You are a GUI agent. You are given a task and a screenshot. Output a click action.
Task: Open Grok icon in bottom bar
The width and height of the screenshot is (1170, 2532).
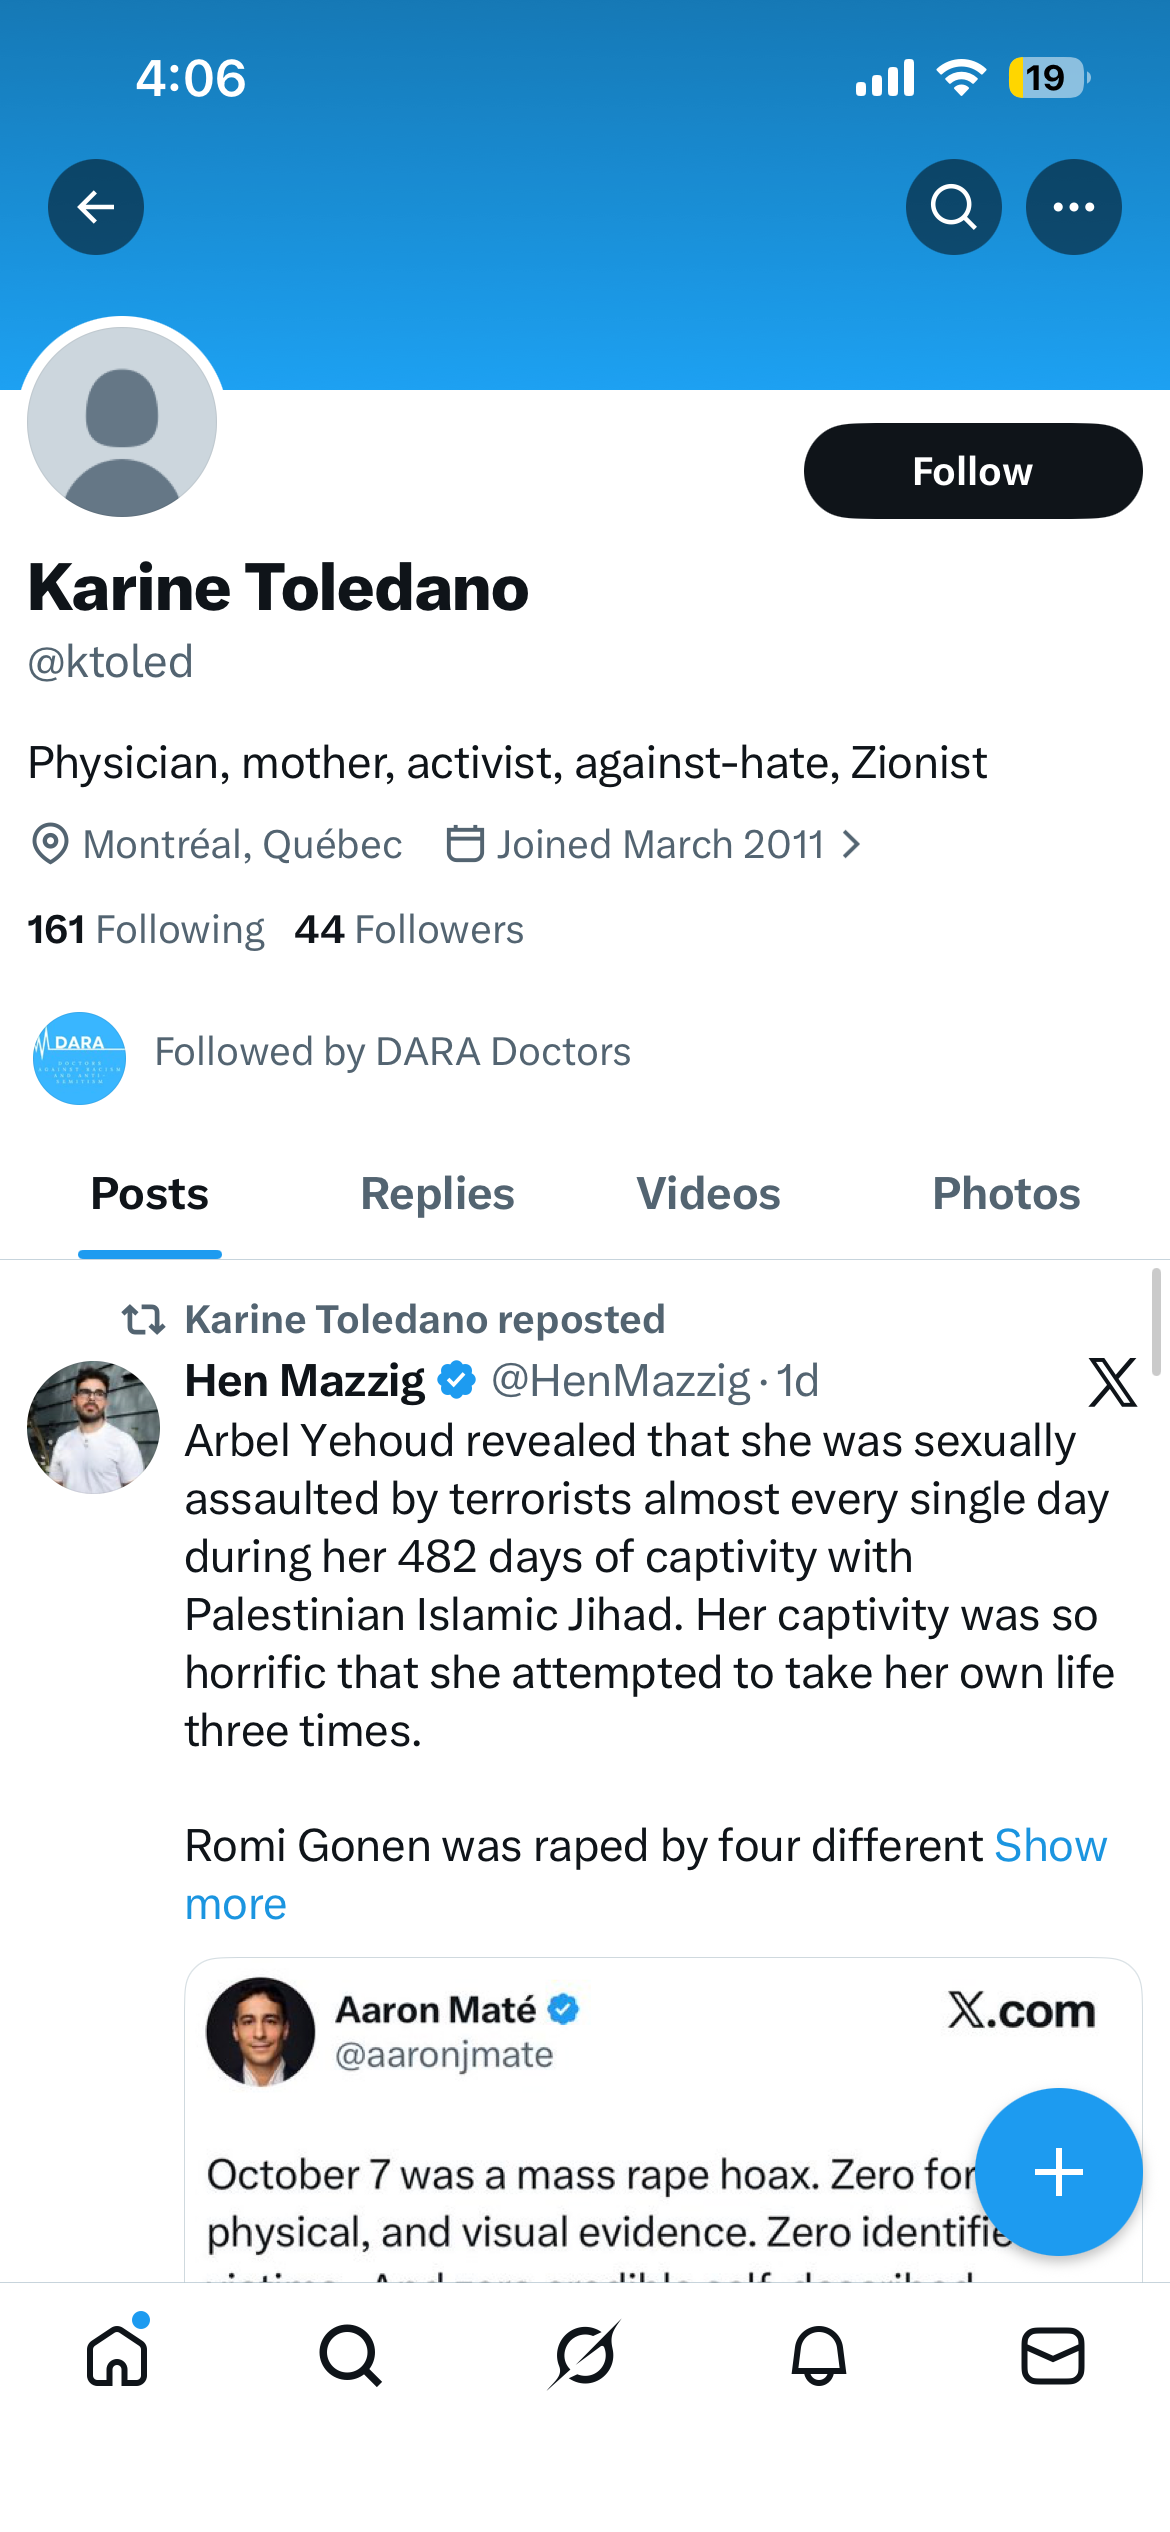pyautogui.click(x=584, y=2355)
